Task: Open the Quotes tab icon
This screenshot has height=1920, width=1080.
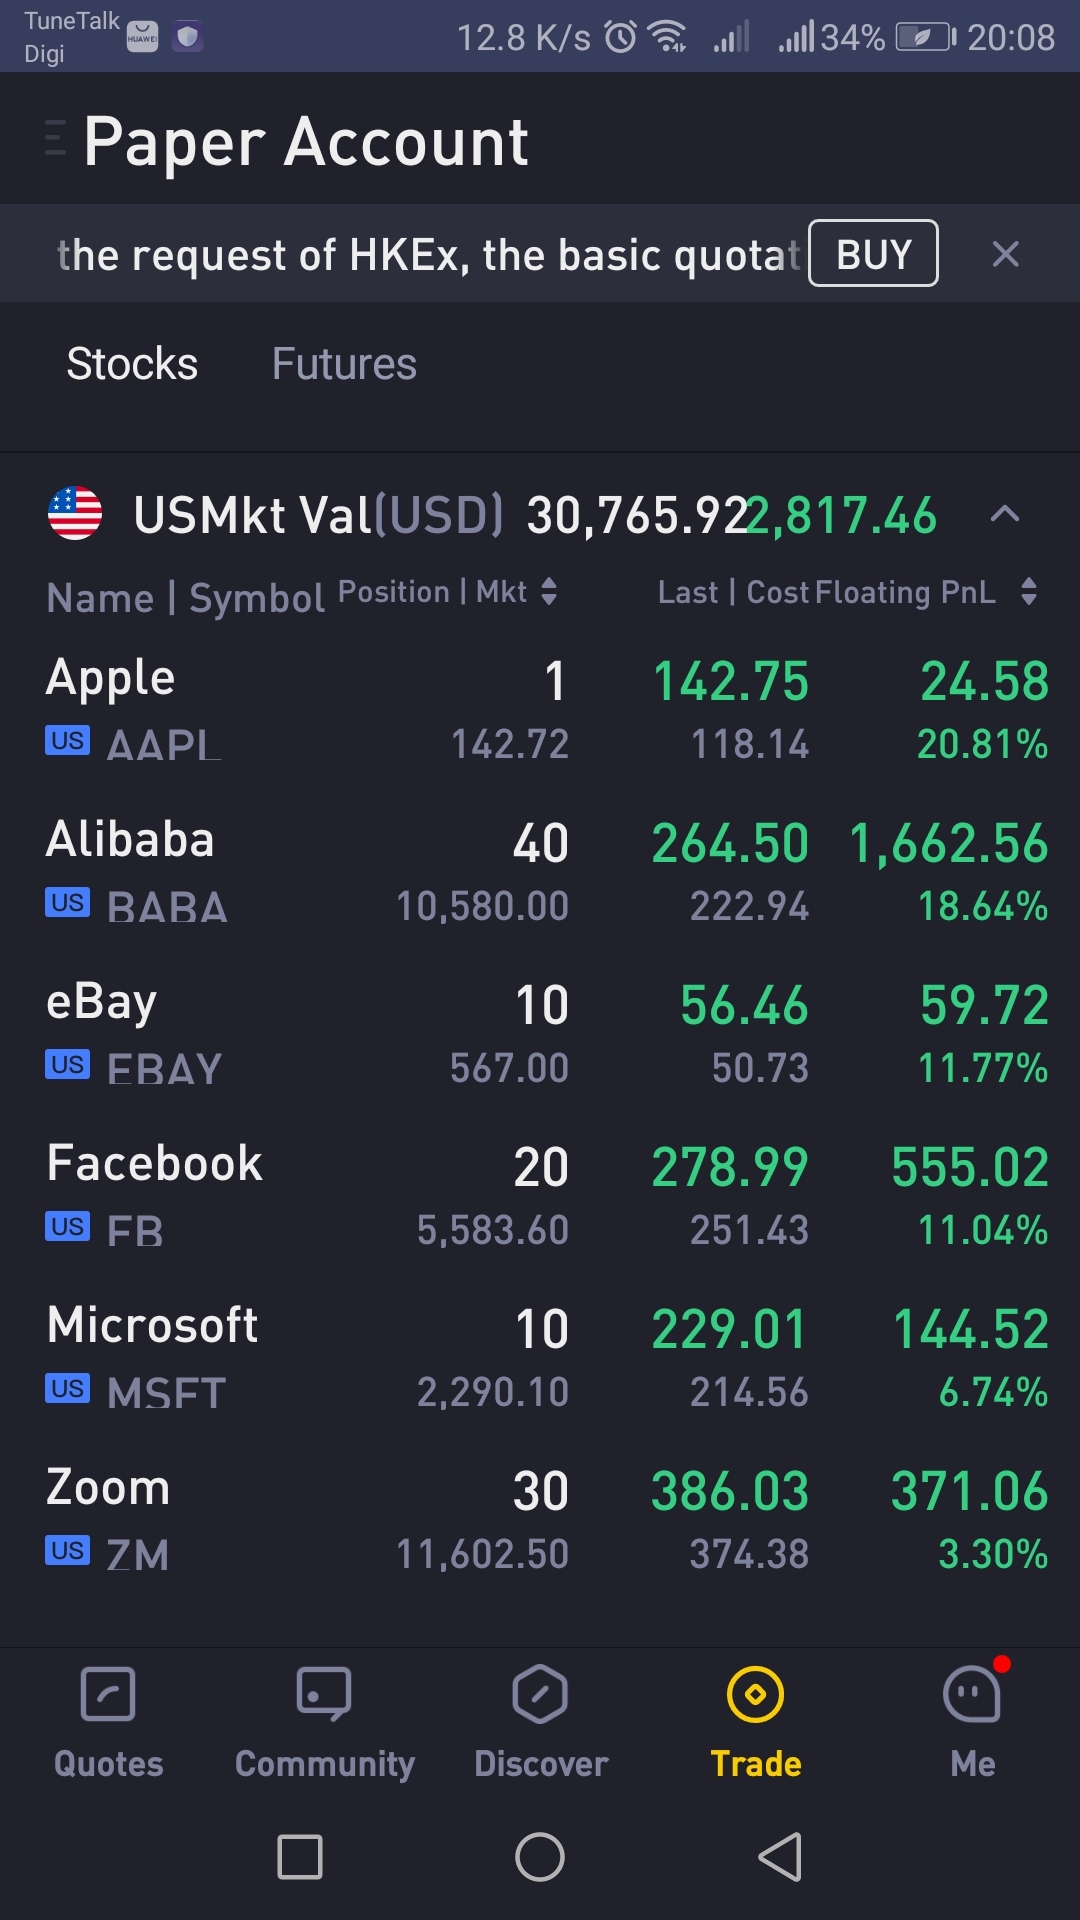Action: (108, 1694)
